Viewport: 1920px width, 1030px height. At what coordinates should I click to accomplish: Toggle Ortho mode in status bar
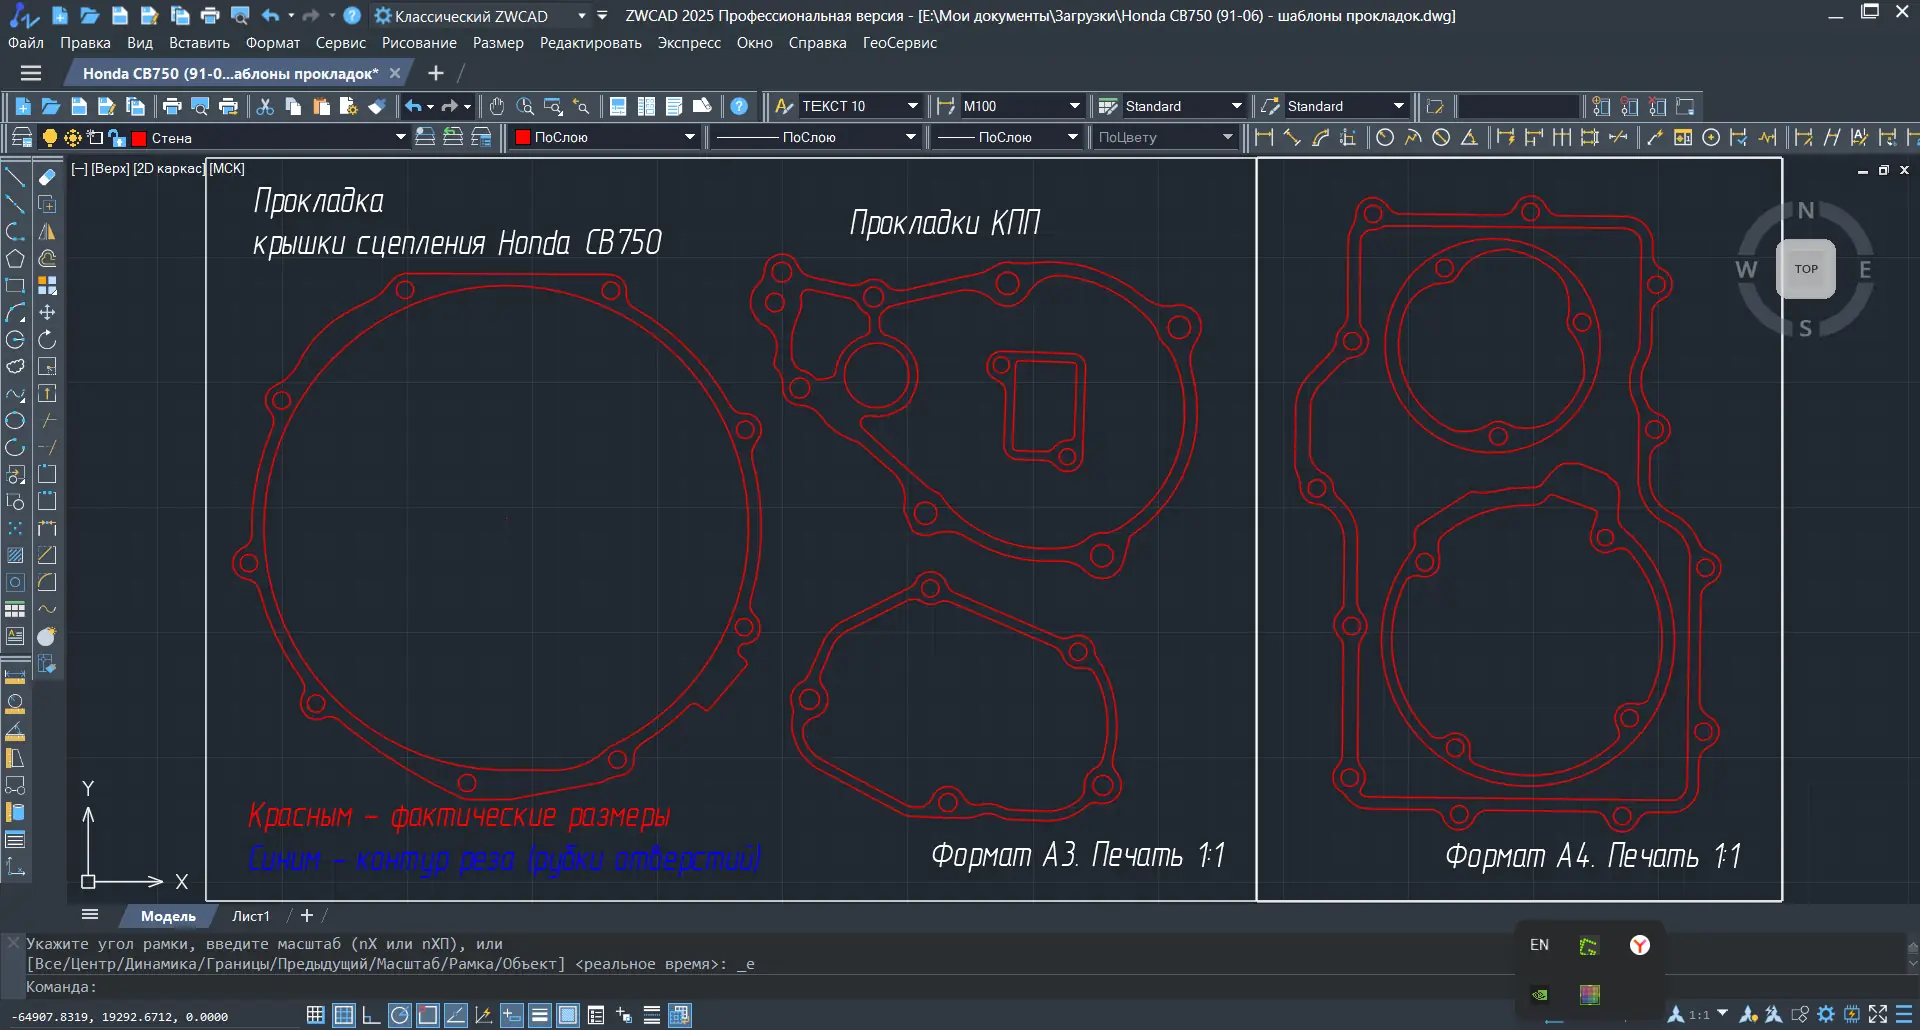pos(371,1016)
